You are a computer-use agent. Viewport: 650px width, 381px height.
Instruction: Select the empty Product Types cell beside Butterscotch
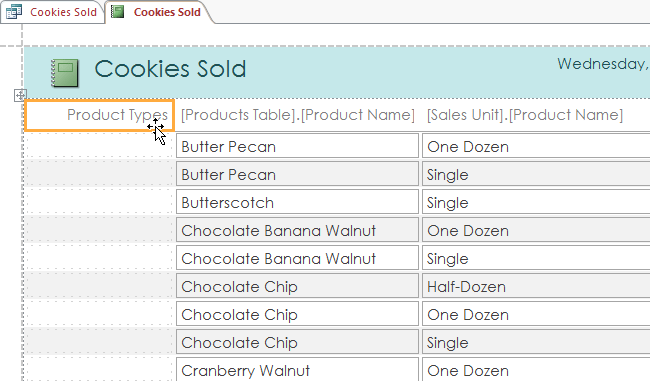[99, 202]
